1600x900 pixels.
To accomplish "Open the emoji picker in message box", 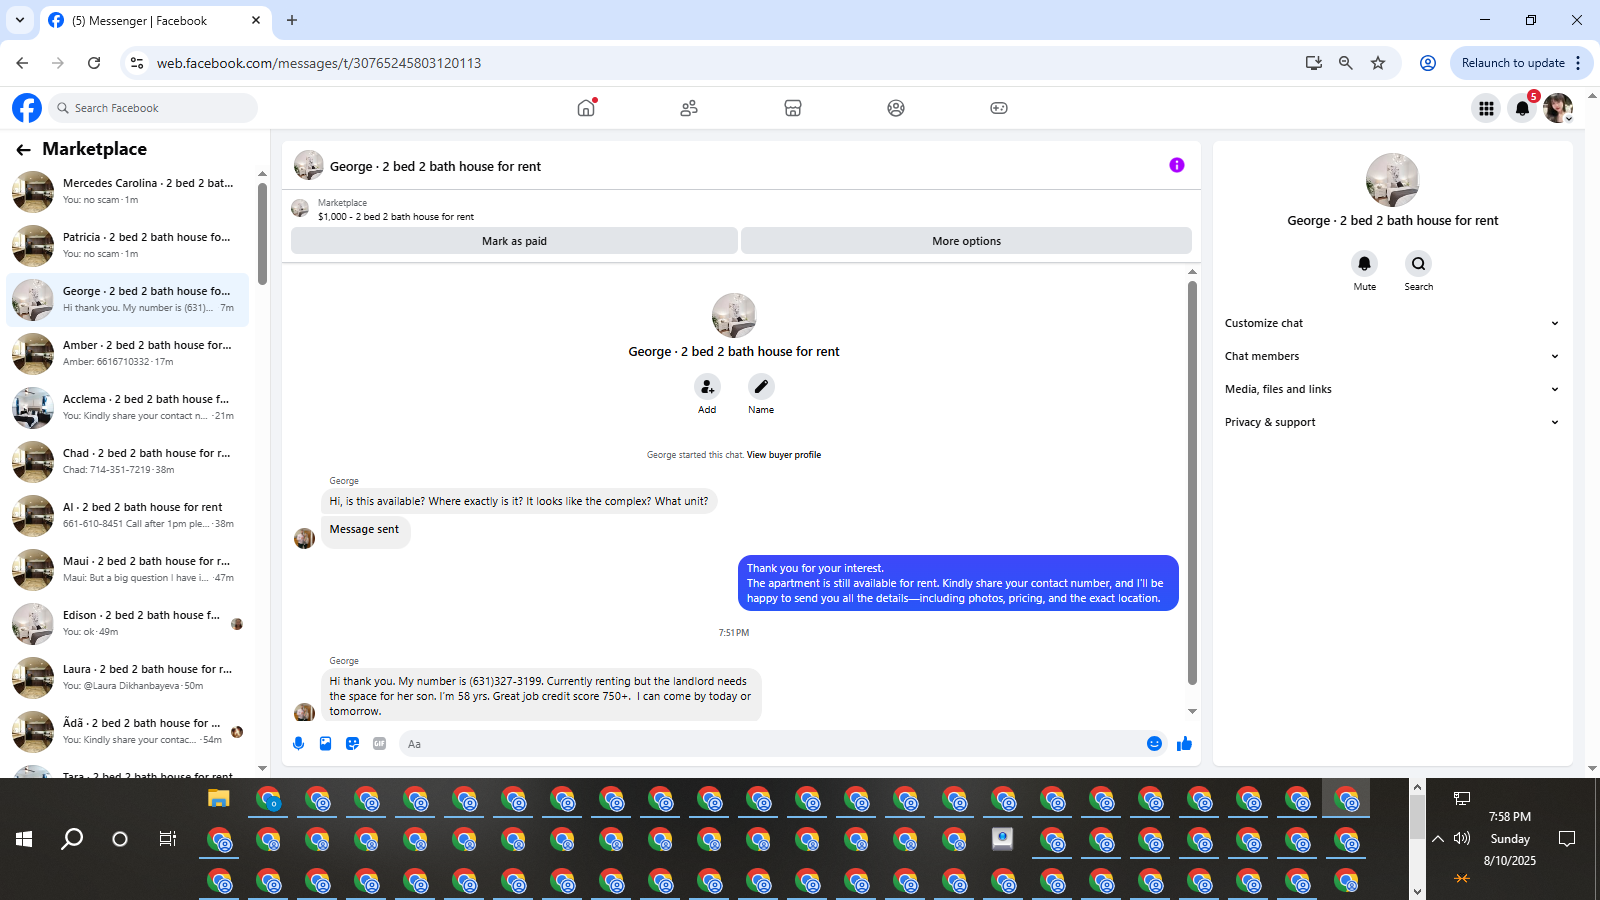I will (x=1154, y=743).
